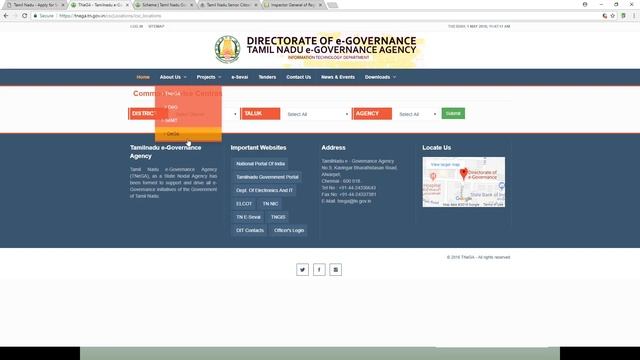Expand the Projects menu
The width and height of the screenshot is (640, 360).
pyautogui.click(x=209, y=77)
